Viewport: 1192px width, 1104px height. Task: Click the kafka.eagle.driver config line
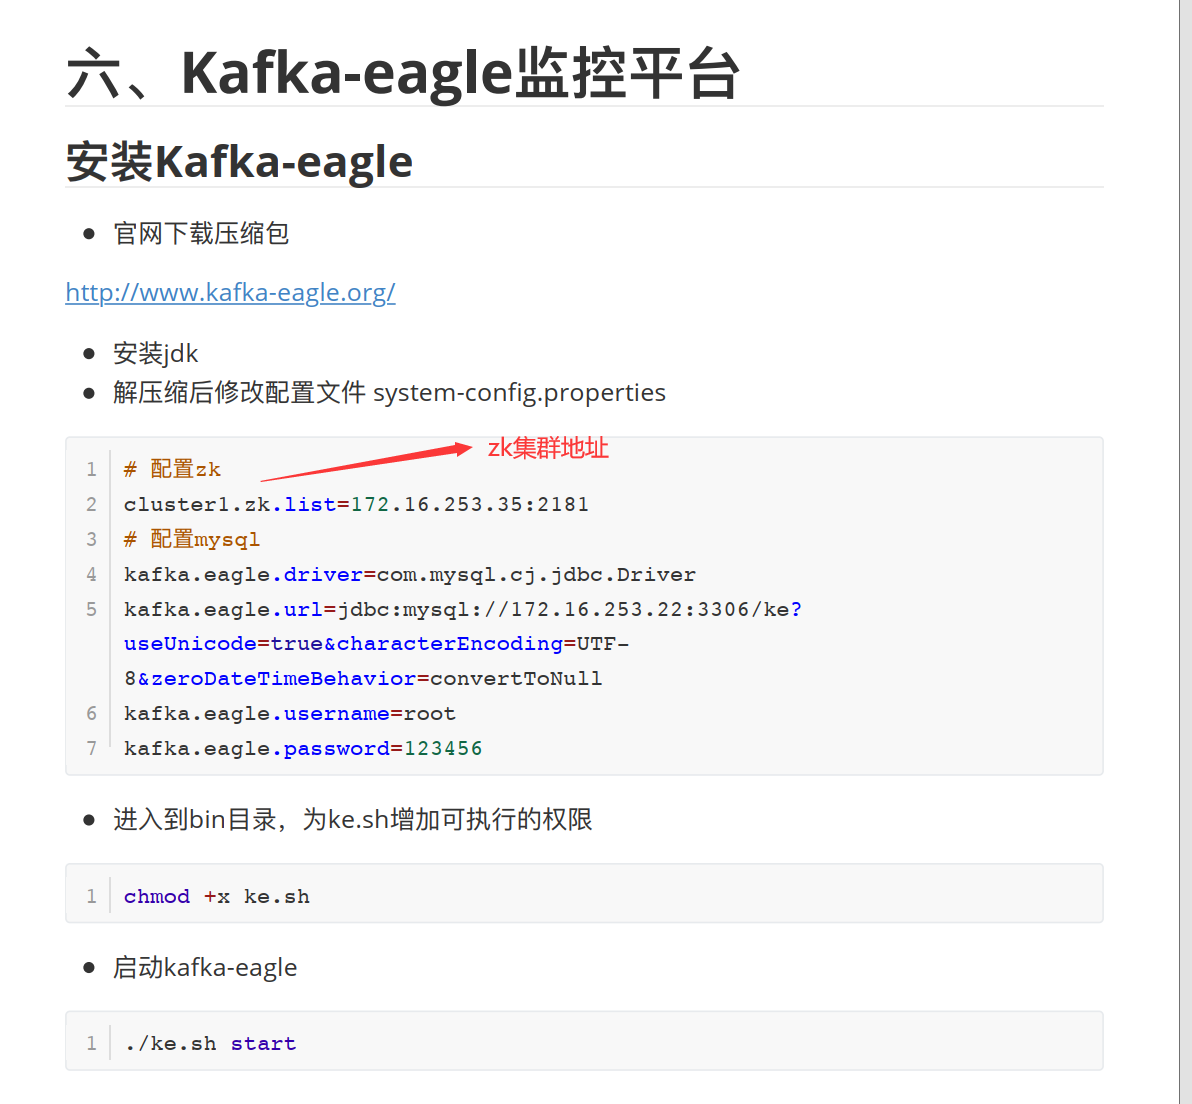coord(410,575)
